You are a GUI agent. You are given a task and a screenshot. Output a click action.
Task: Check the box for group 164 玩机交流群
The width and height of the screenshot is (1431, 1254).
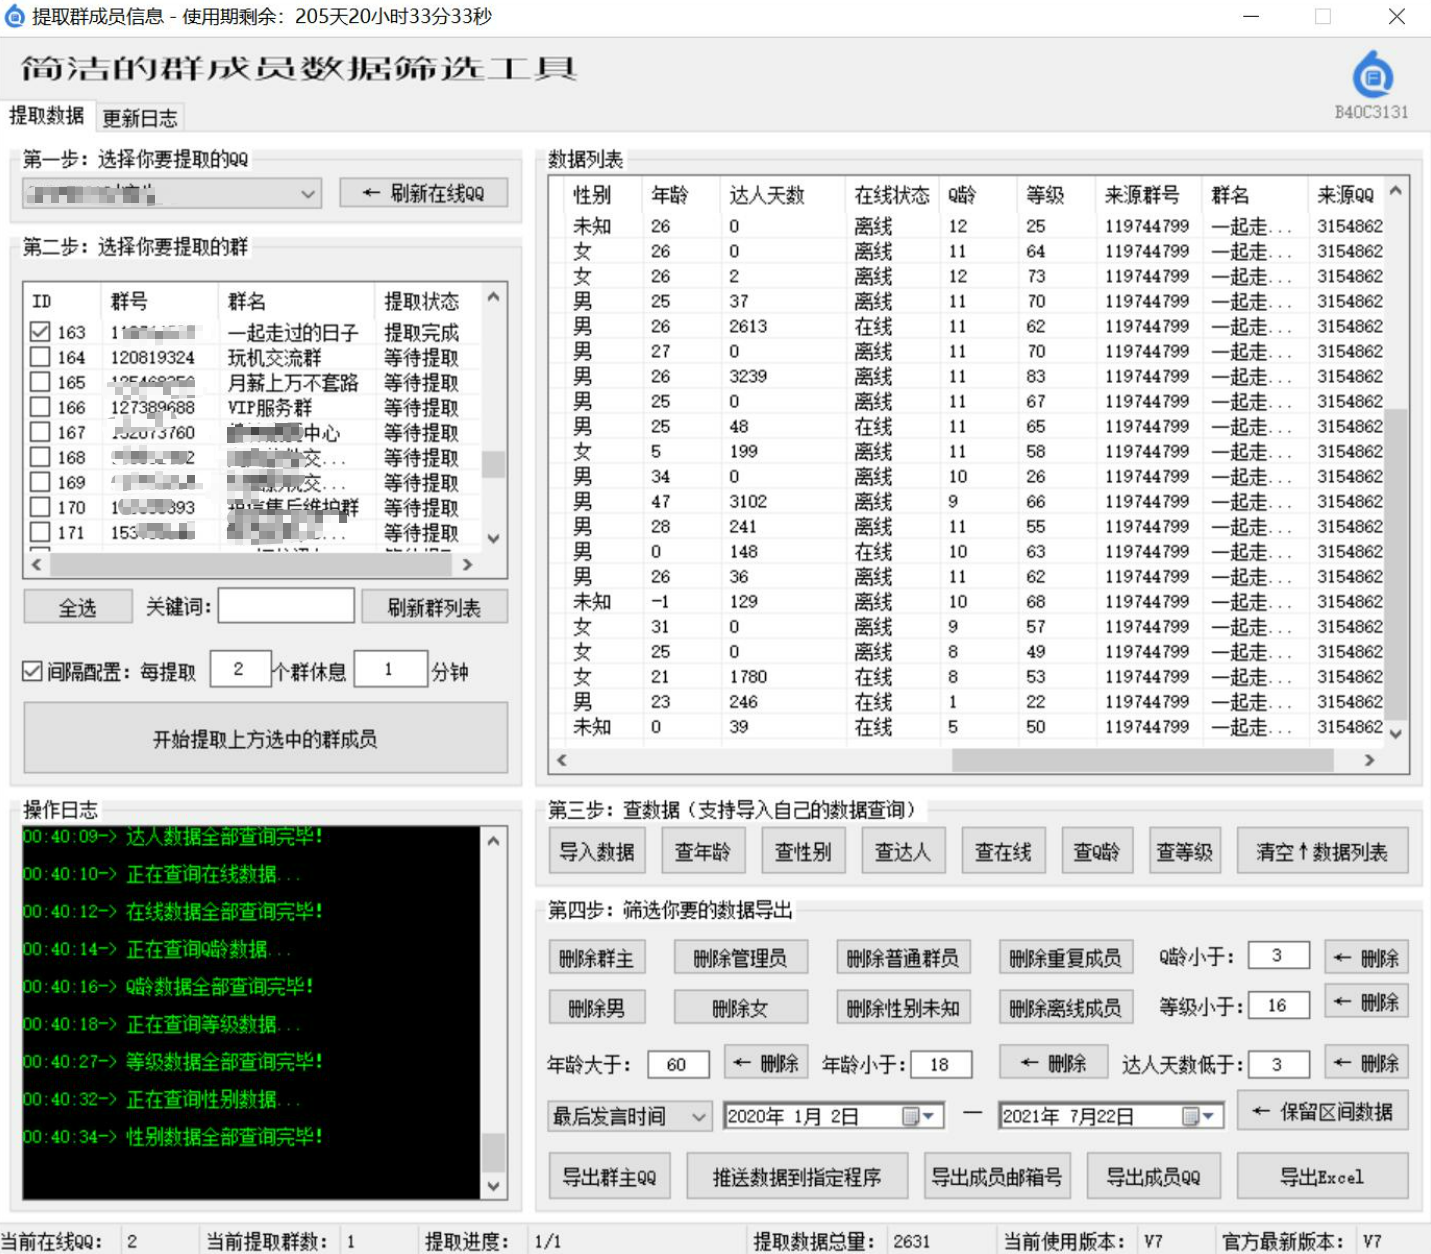(40, 357)
